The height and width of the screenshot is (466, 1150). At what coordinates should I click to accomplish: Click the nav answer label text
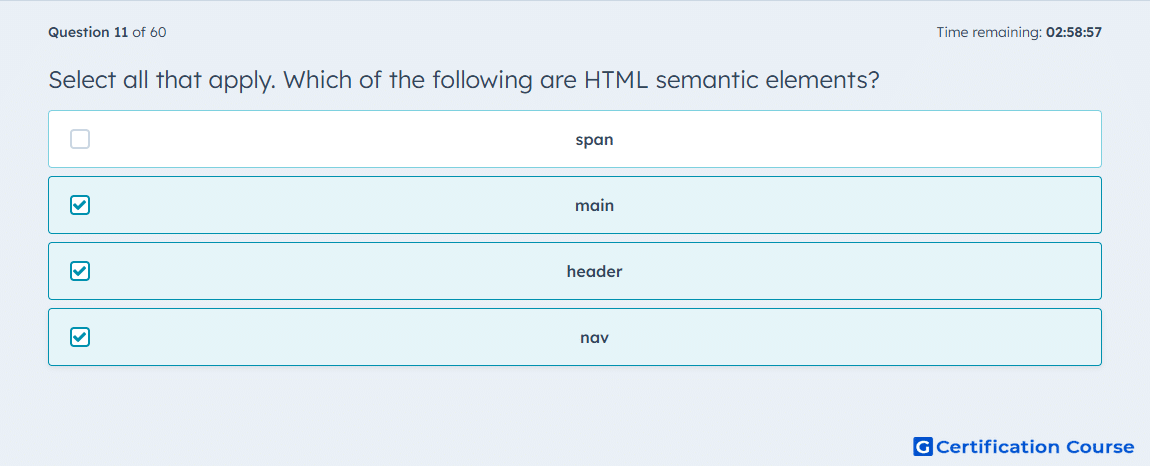tap(594, 338)
